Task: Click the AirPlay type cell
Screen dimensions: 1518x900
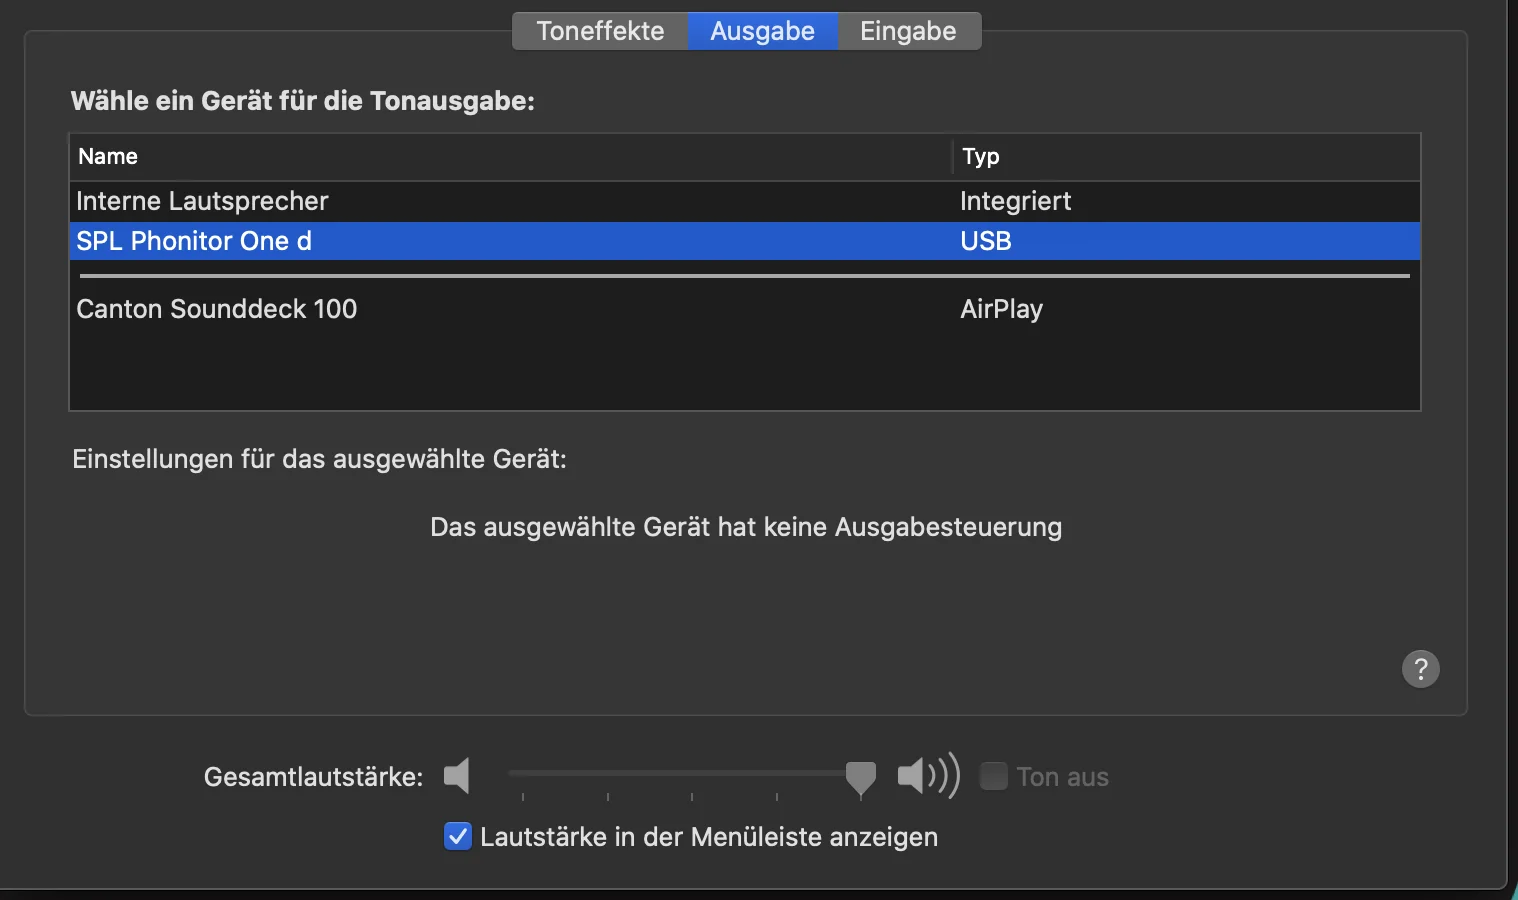Action: pos(1001,309)
